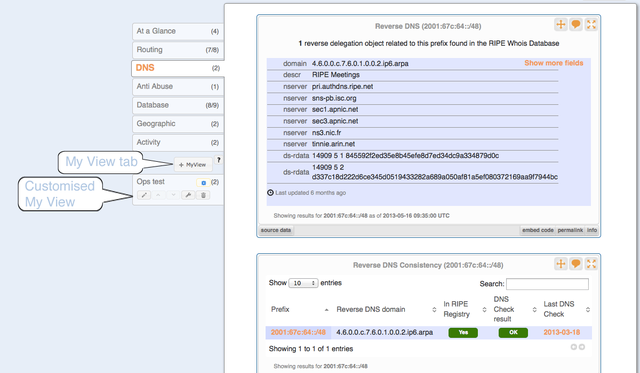Screen dimensions: 640x373
Task: Click nserver sns-pb.isc.org
Action: (334, 98)
